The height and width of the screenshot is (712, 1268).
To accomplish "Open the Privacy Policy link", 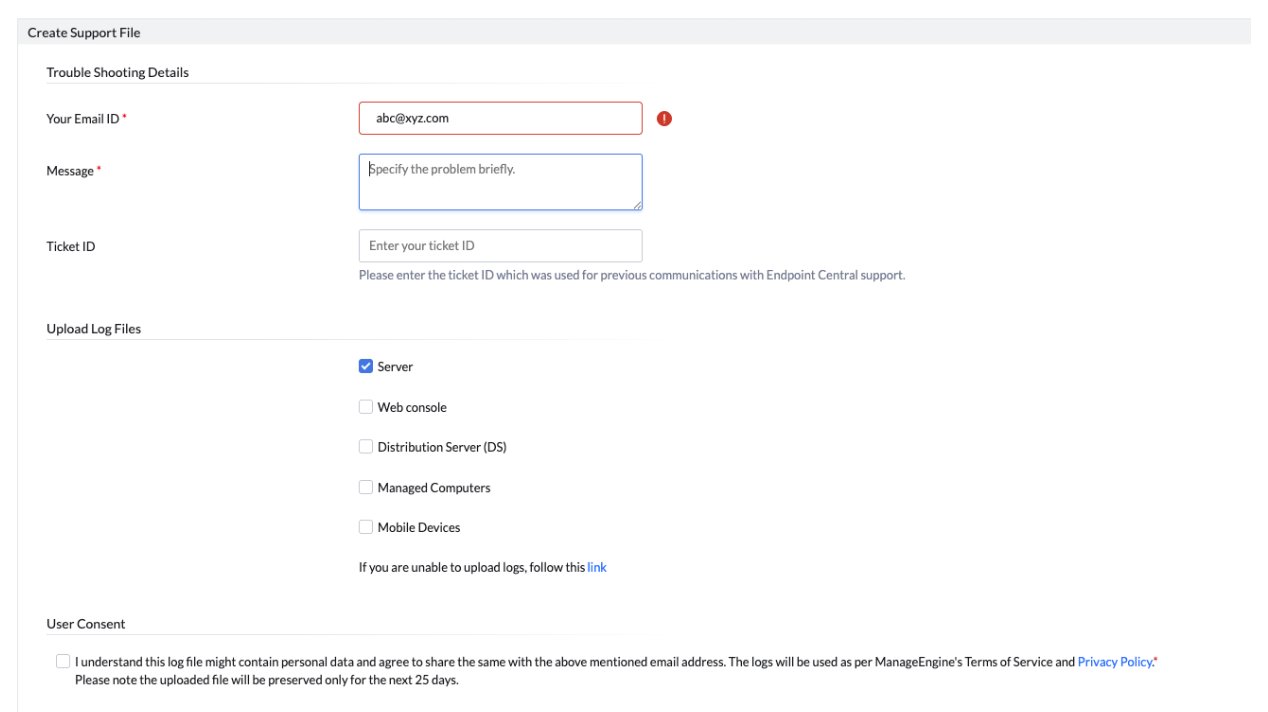I will point(1114,661).
